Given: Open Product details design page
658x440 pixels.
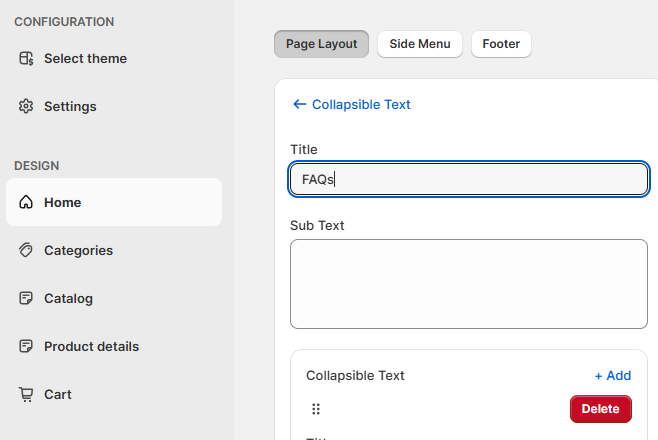Looking at the screenshot, I should point(114,346).
